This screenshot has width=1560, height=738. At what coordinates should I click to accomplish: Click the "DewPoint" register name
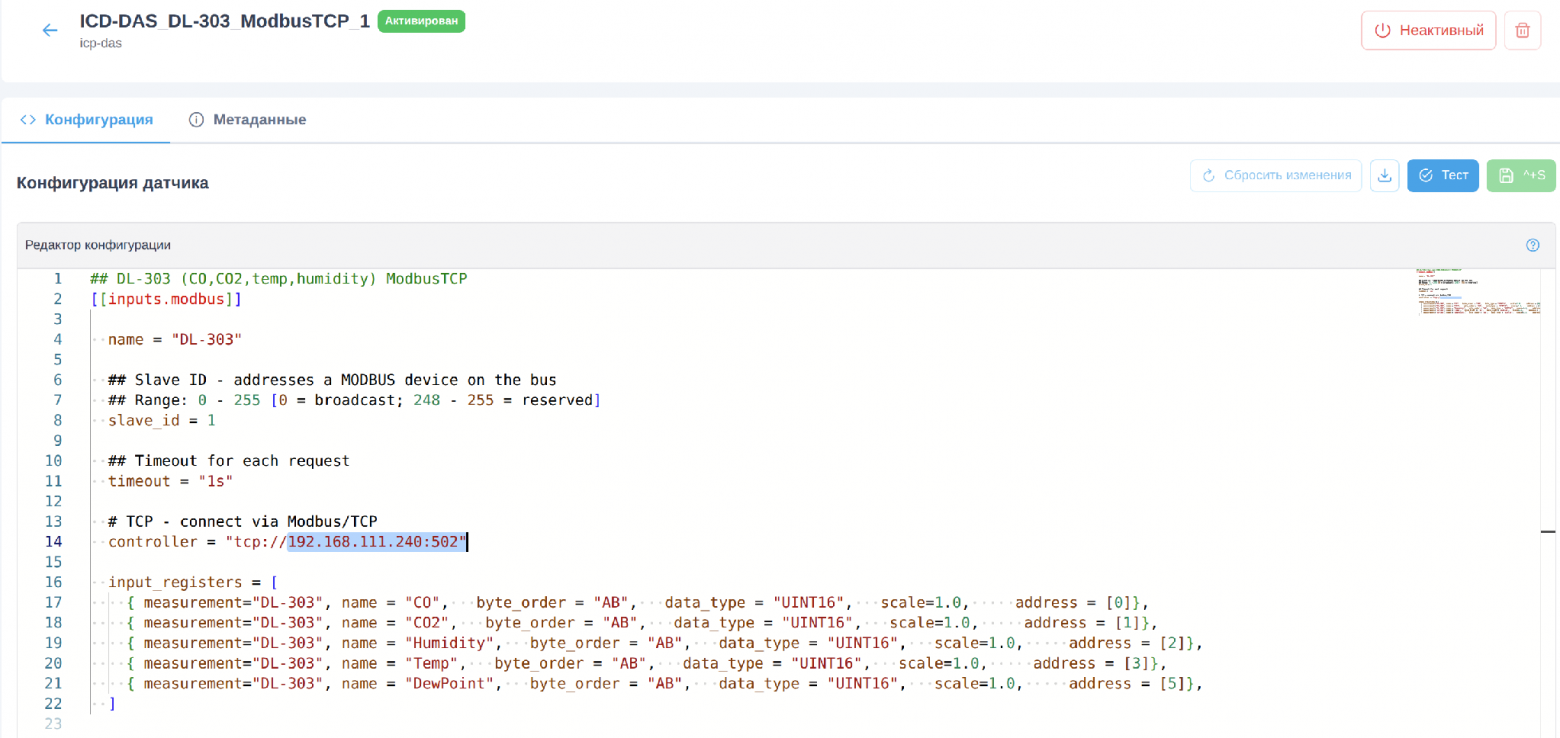click(x=449, y=684)
